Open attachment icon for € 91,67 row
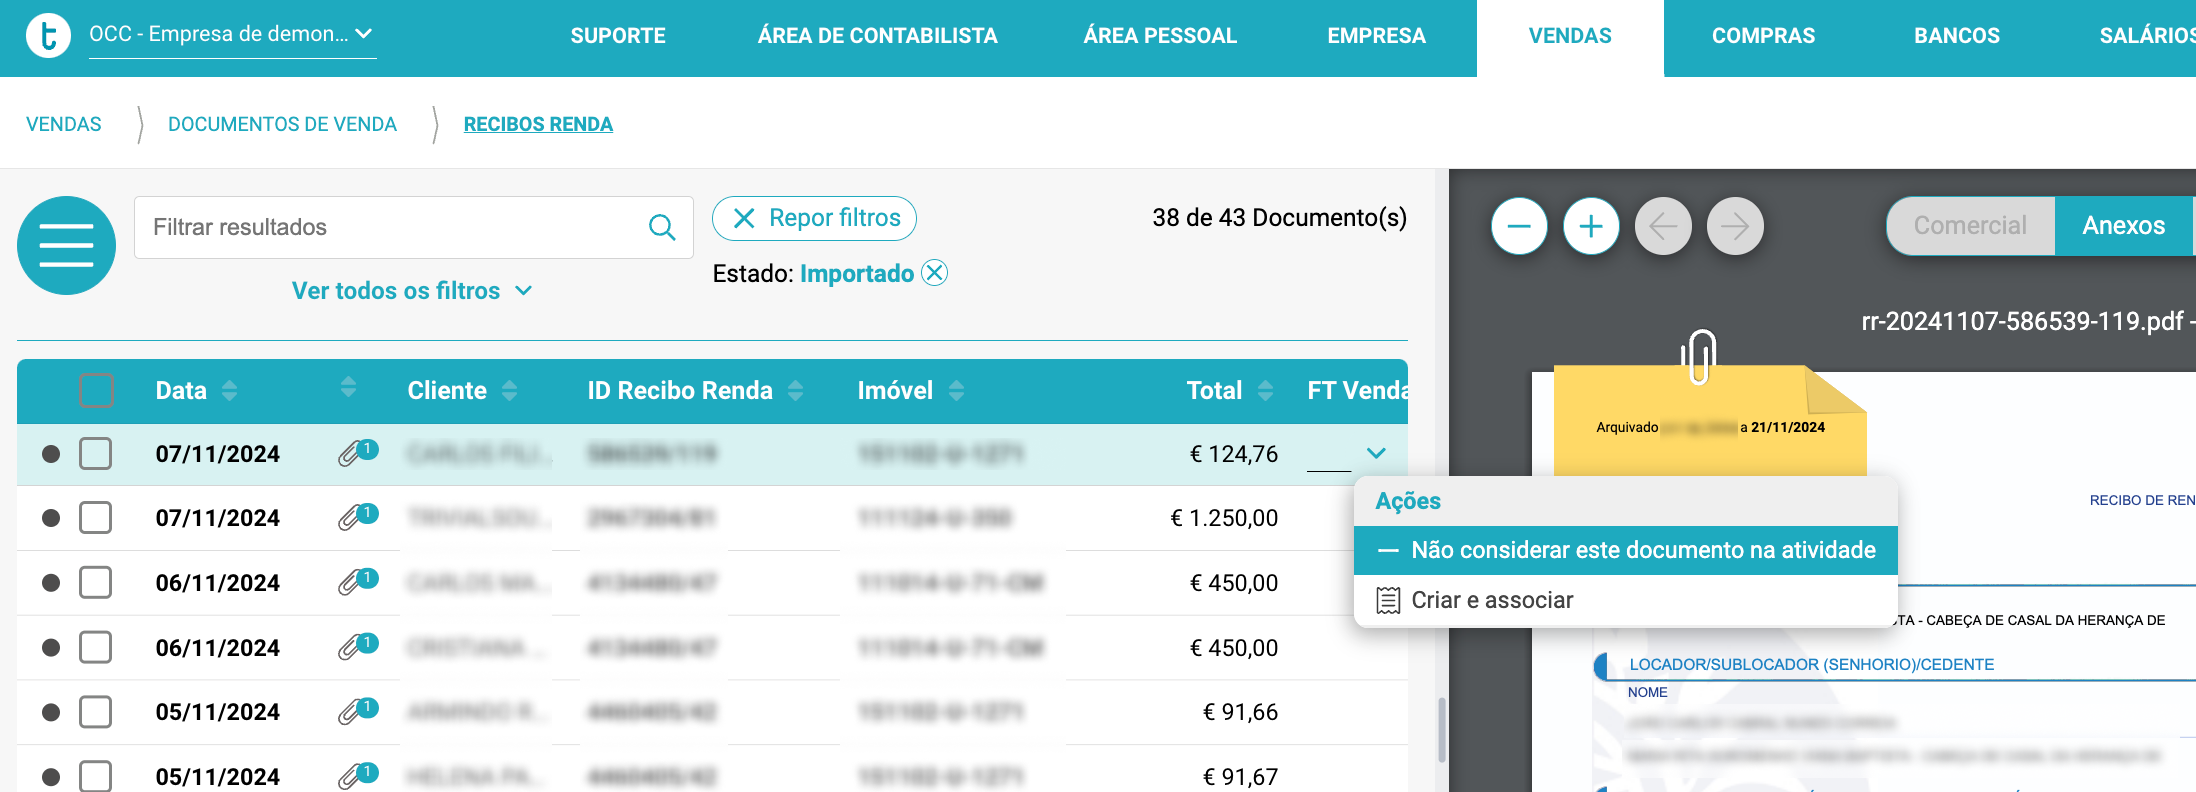 click(x=357, y=776)
